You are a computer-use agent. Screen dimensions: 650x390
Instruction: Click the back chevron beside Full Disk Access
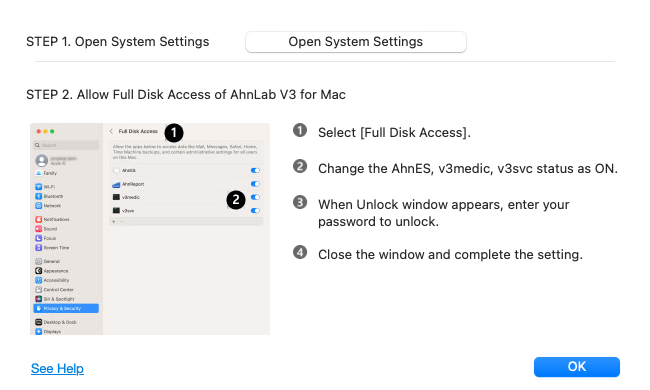[111, 131]
